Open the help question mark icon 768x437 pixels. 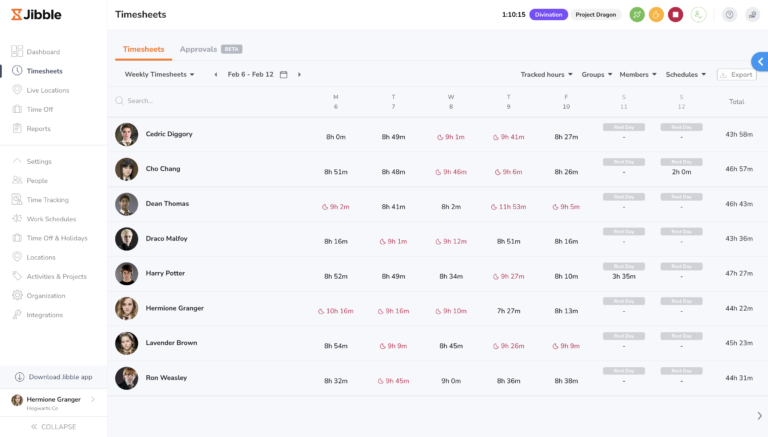coord(729,15)
